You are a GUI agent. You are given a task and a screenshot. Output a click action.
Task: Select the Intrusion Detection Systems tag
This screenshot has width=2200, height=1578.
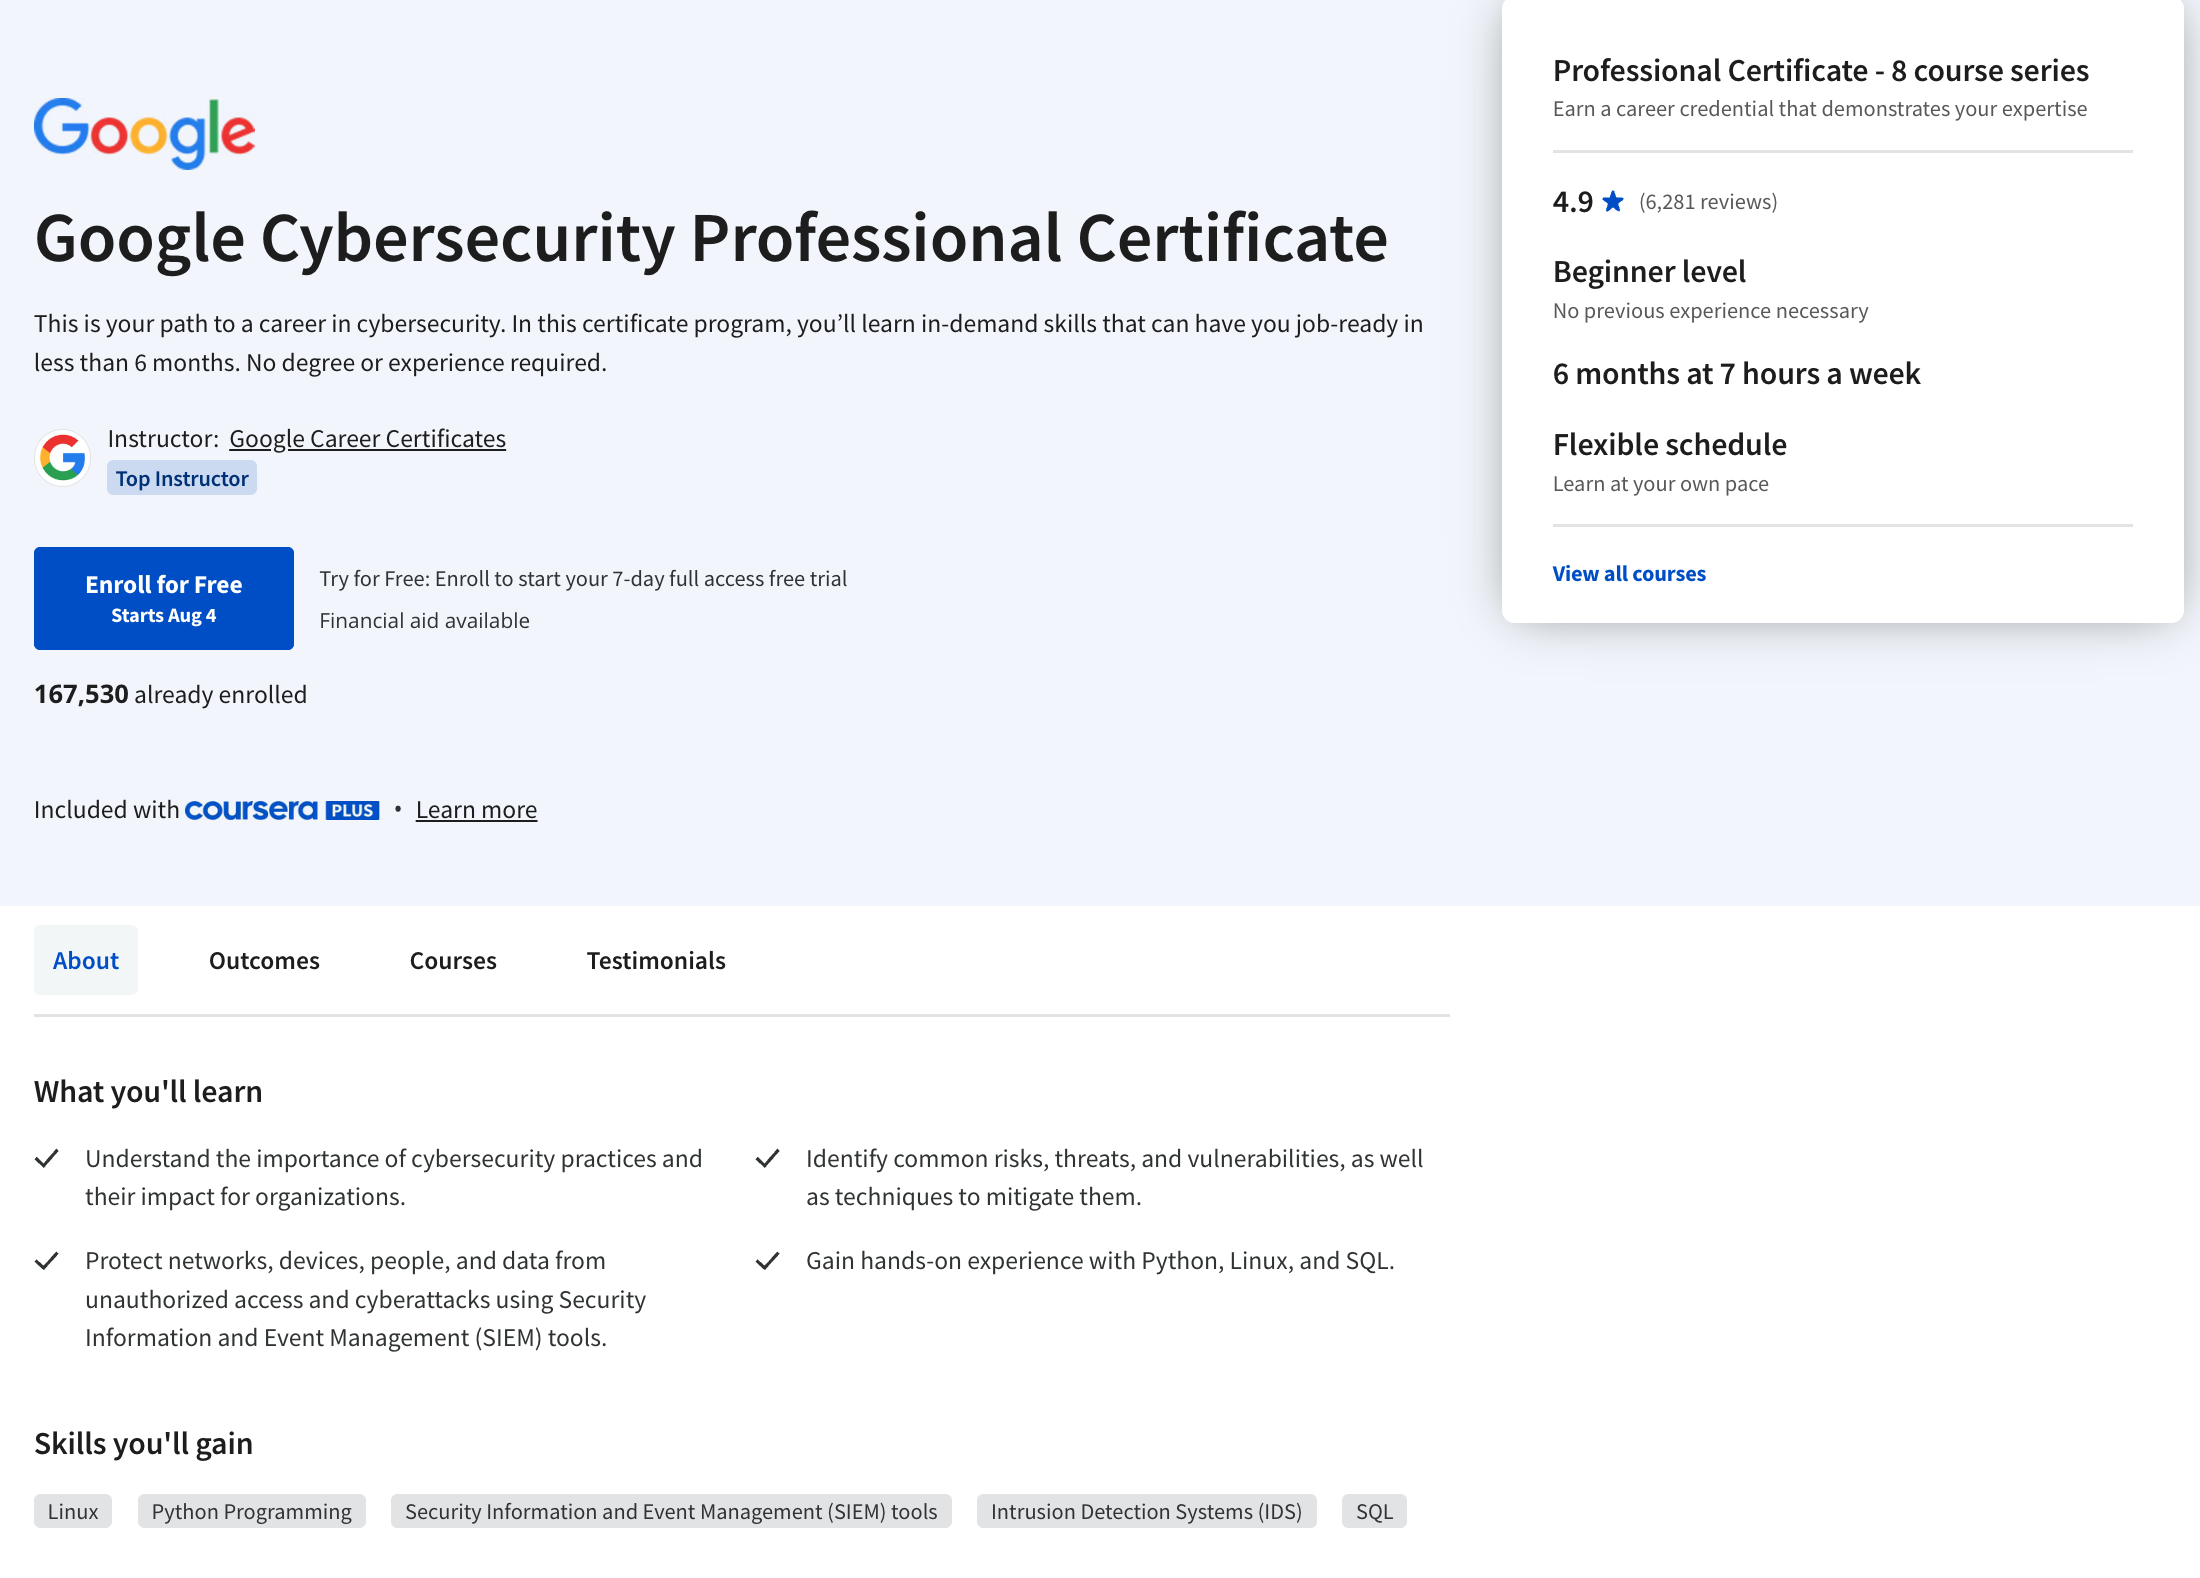[x=1146, y=1511]
